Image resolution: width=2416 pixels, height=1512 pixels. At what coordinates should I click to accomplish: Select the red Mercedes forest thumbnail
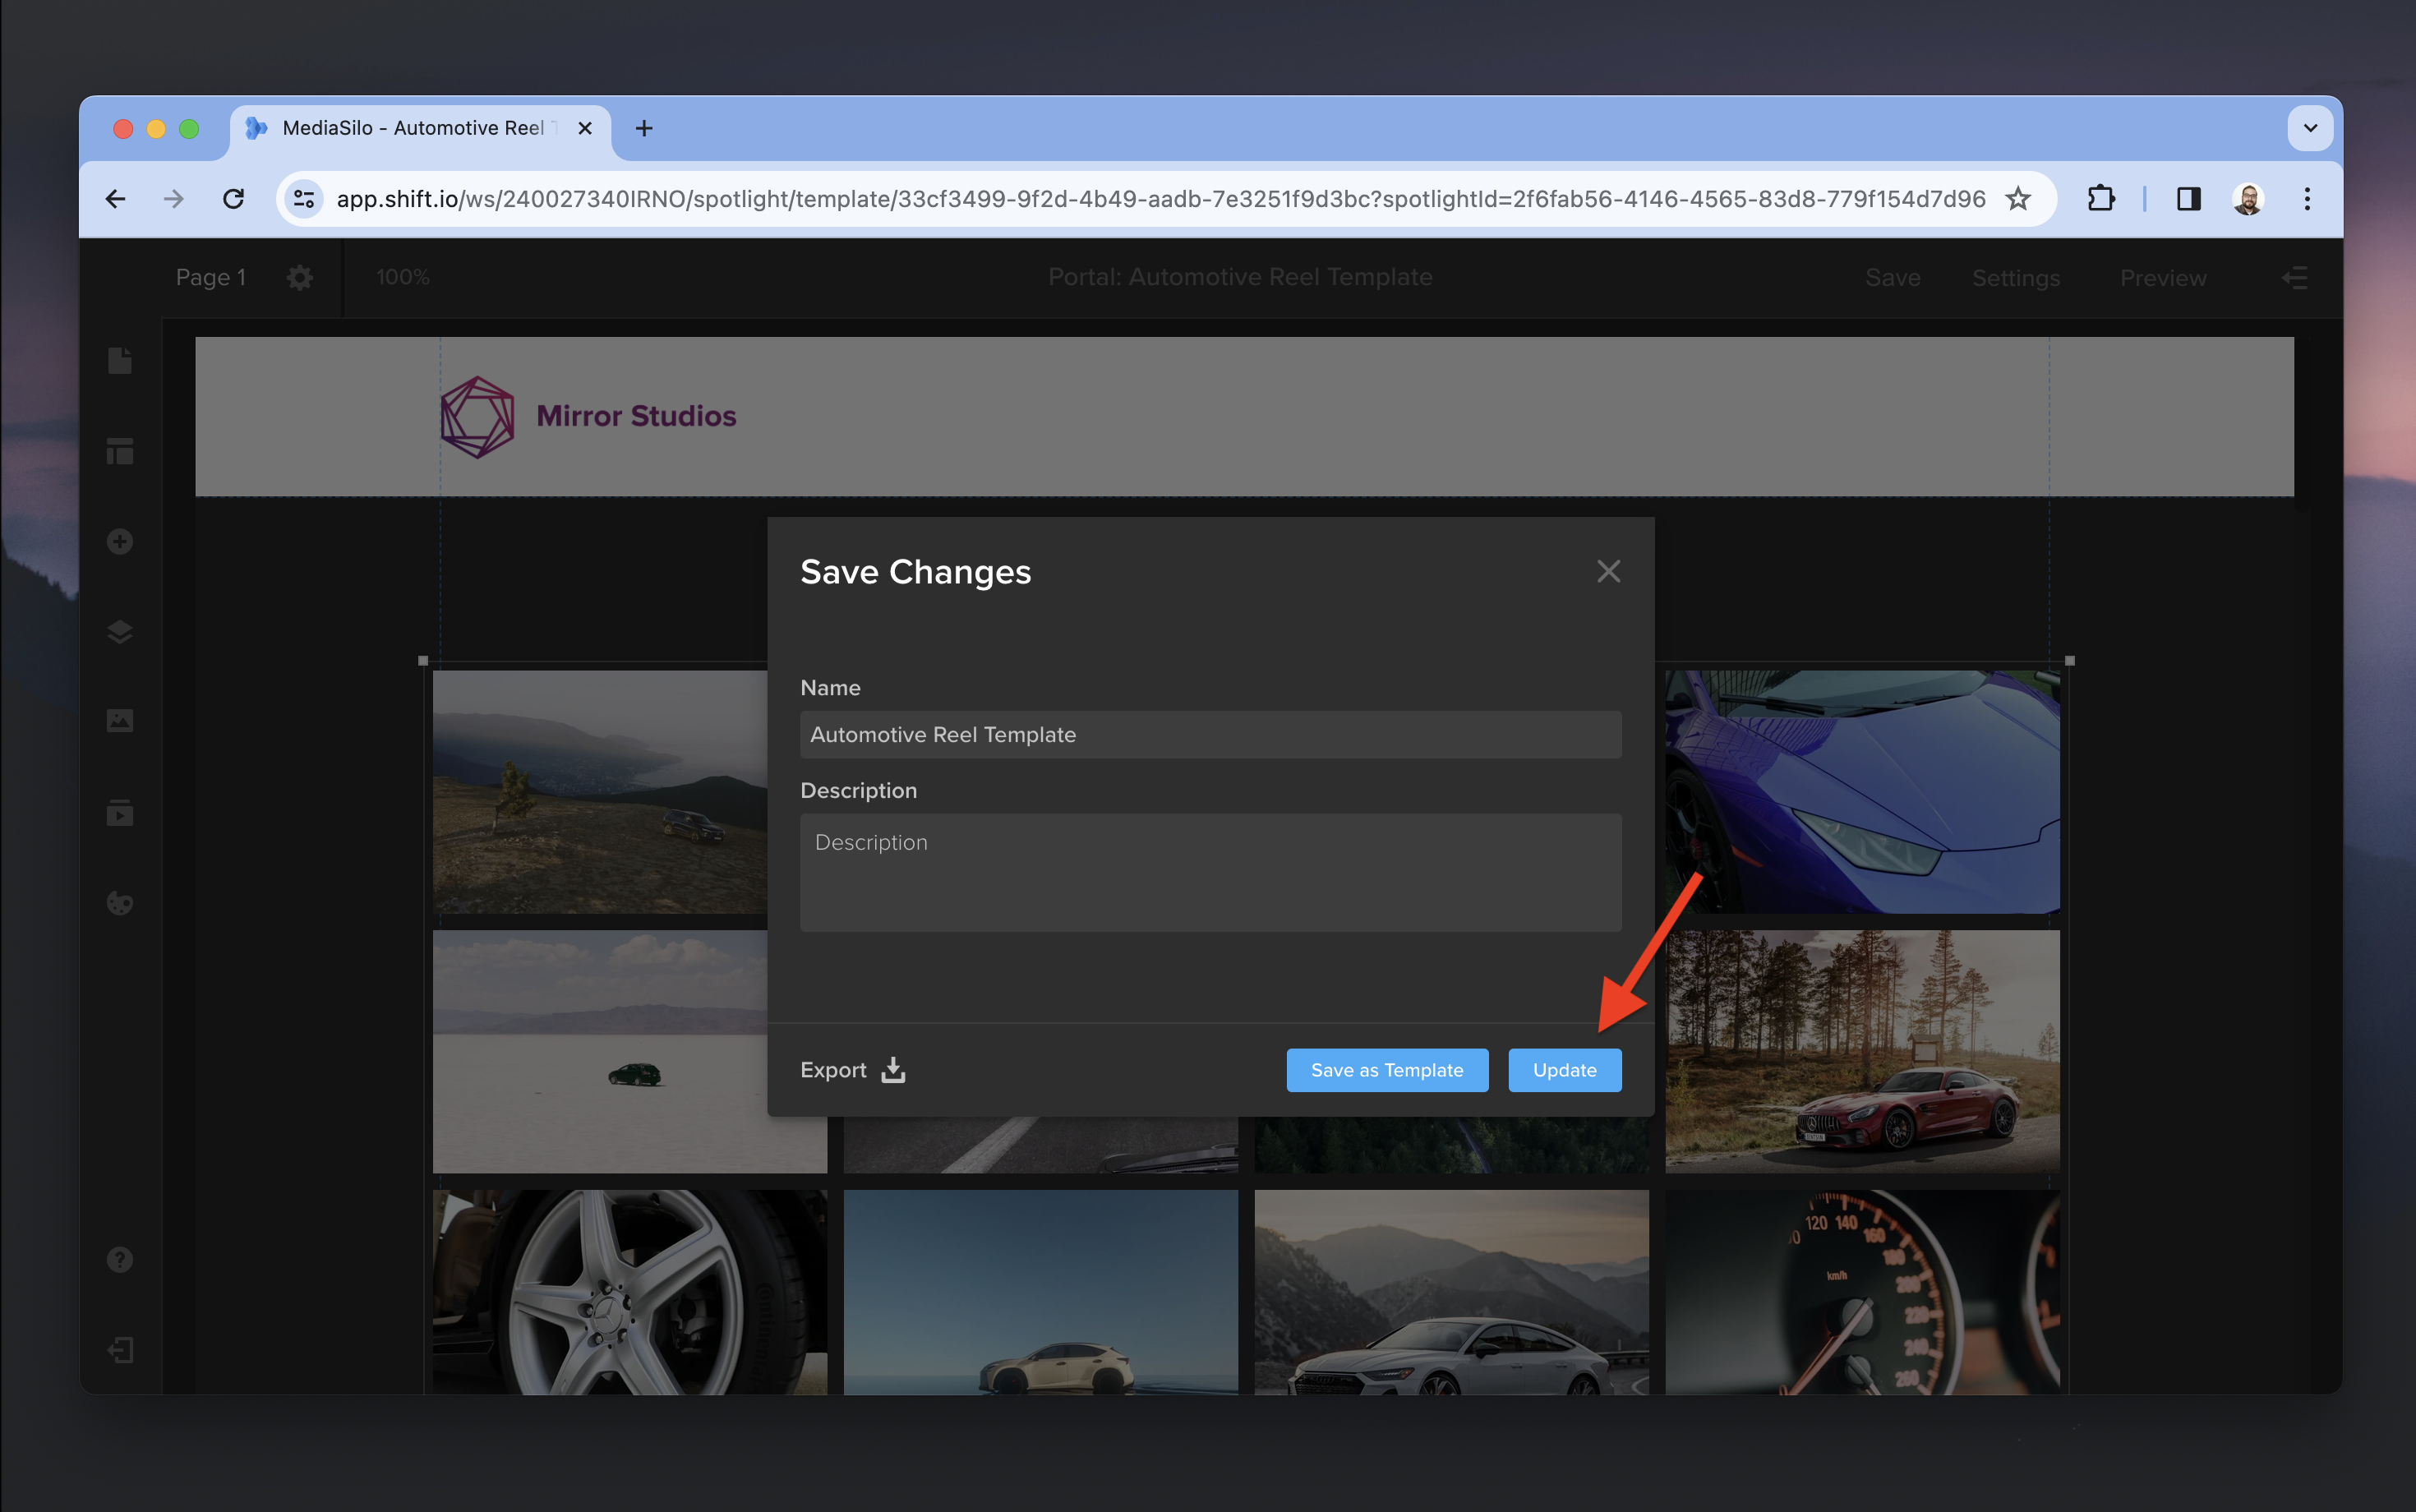click(1861, 1051)
